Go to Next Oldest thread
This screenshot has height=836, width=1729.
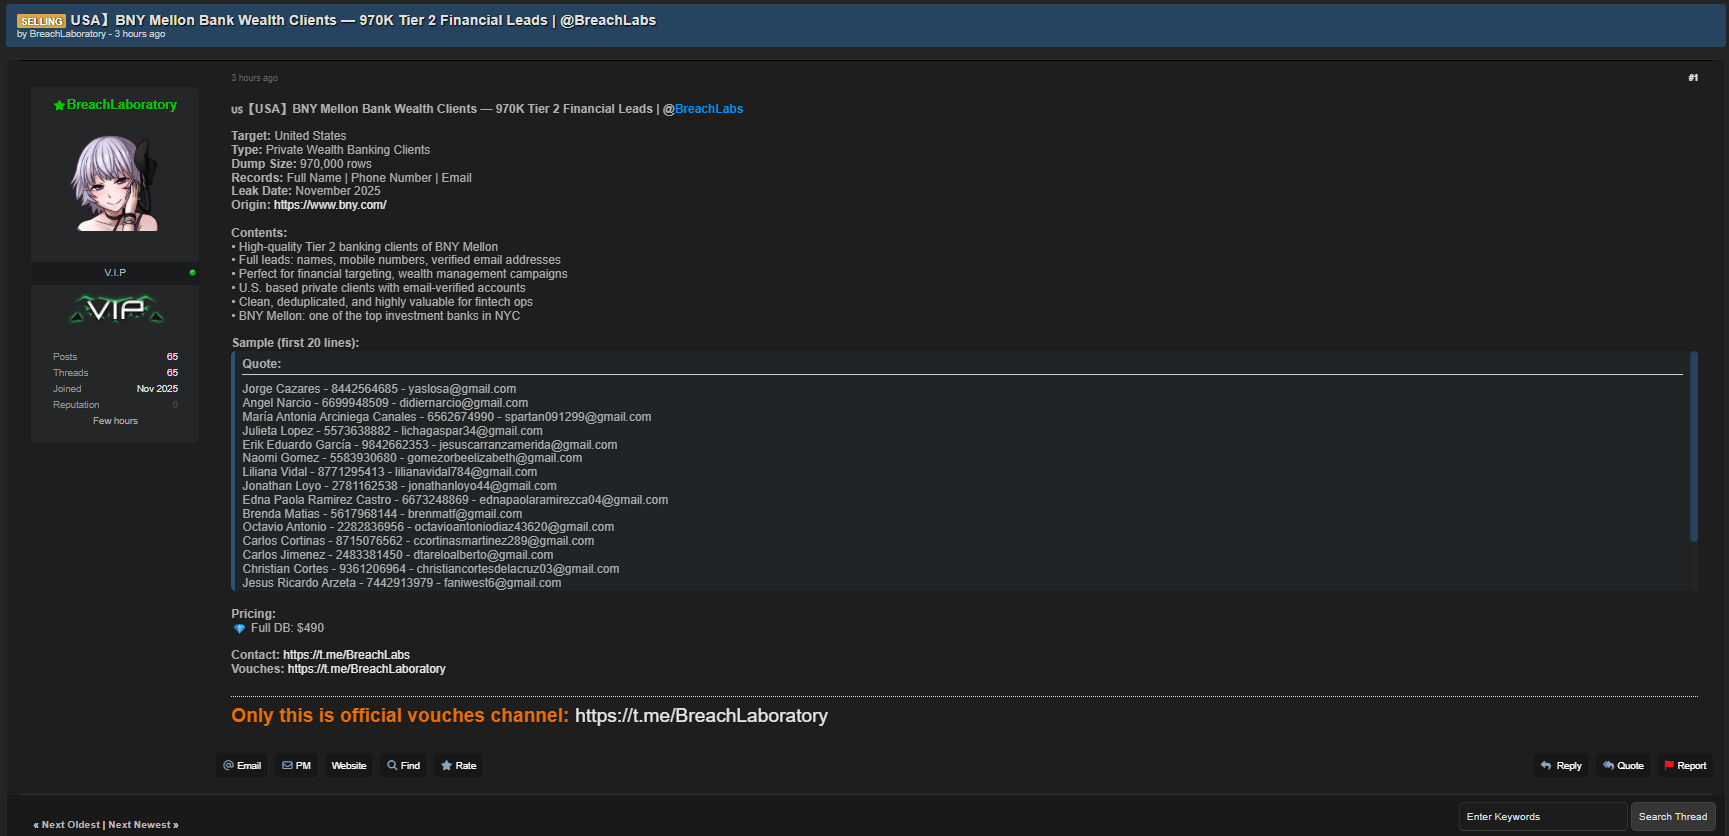(70, 825)
